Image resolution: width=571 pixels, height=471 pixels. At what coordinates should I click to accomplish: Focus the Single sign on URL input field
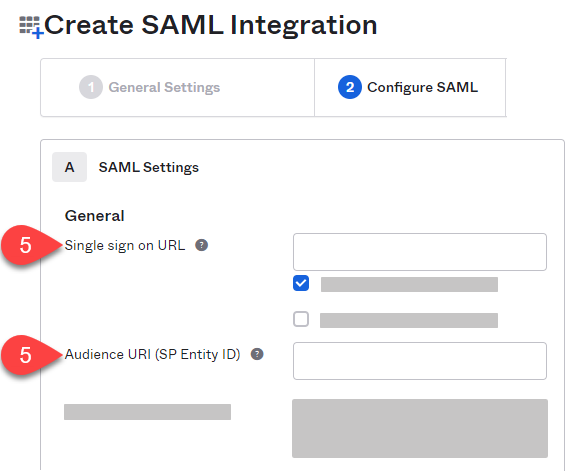tap(420, 252)
